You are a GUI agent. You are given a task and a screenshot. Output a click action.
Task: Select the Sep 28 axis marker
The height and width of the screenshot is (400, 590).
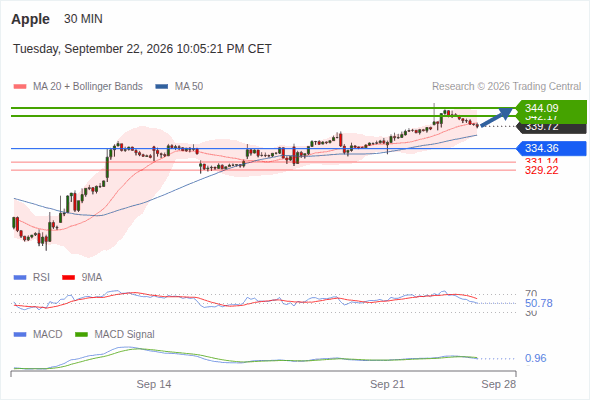(x=499, y=384)
